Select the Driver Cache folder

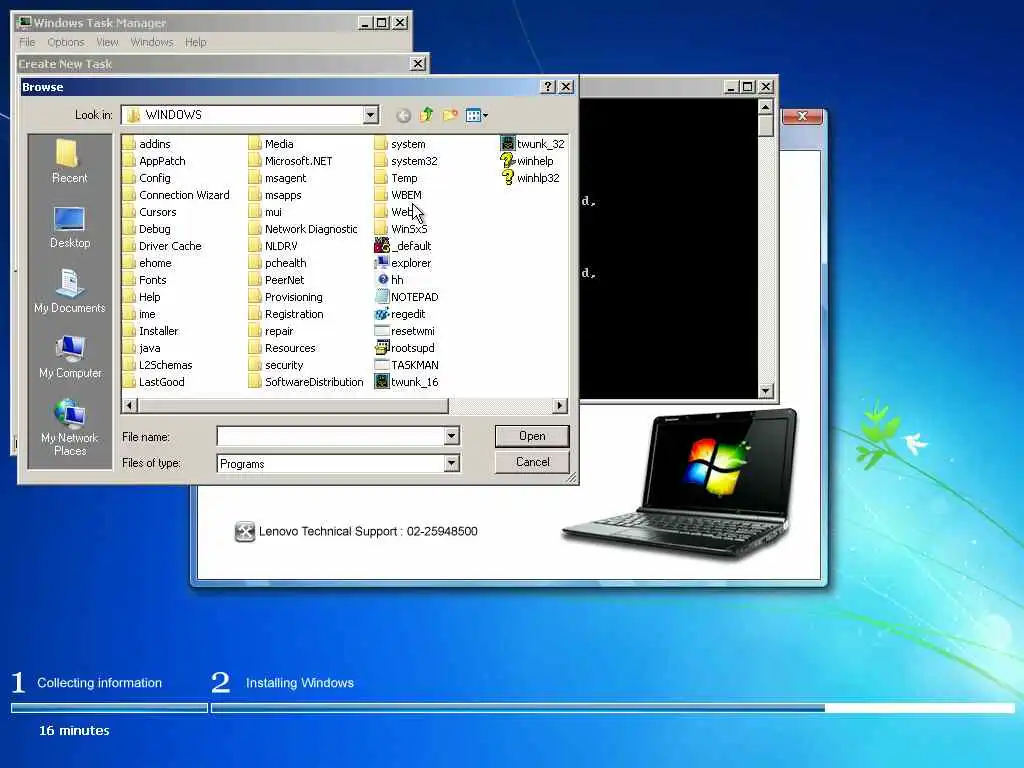(163, 246)
